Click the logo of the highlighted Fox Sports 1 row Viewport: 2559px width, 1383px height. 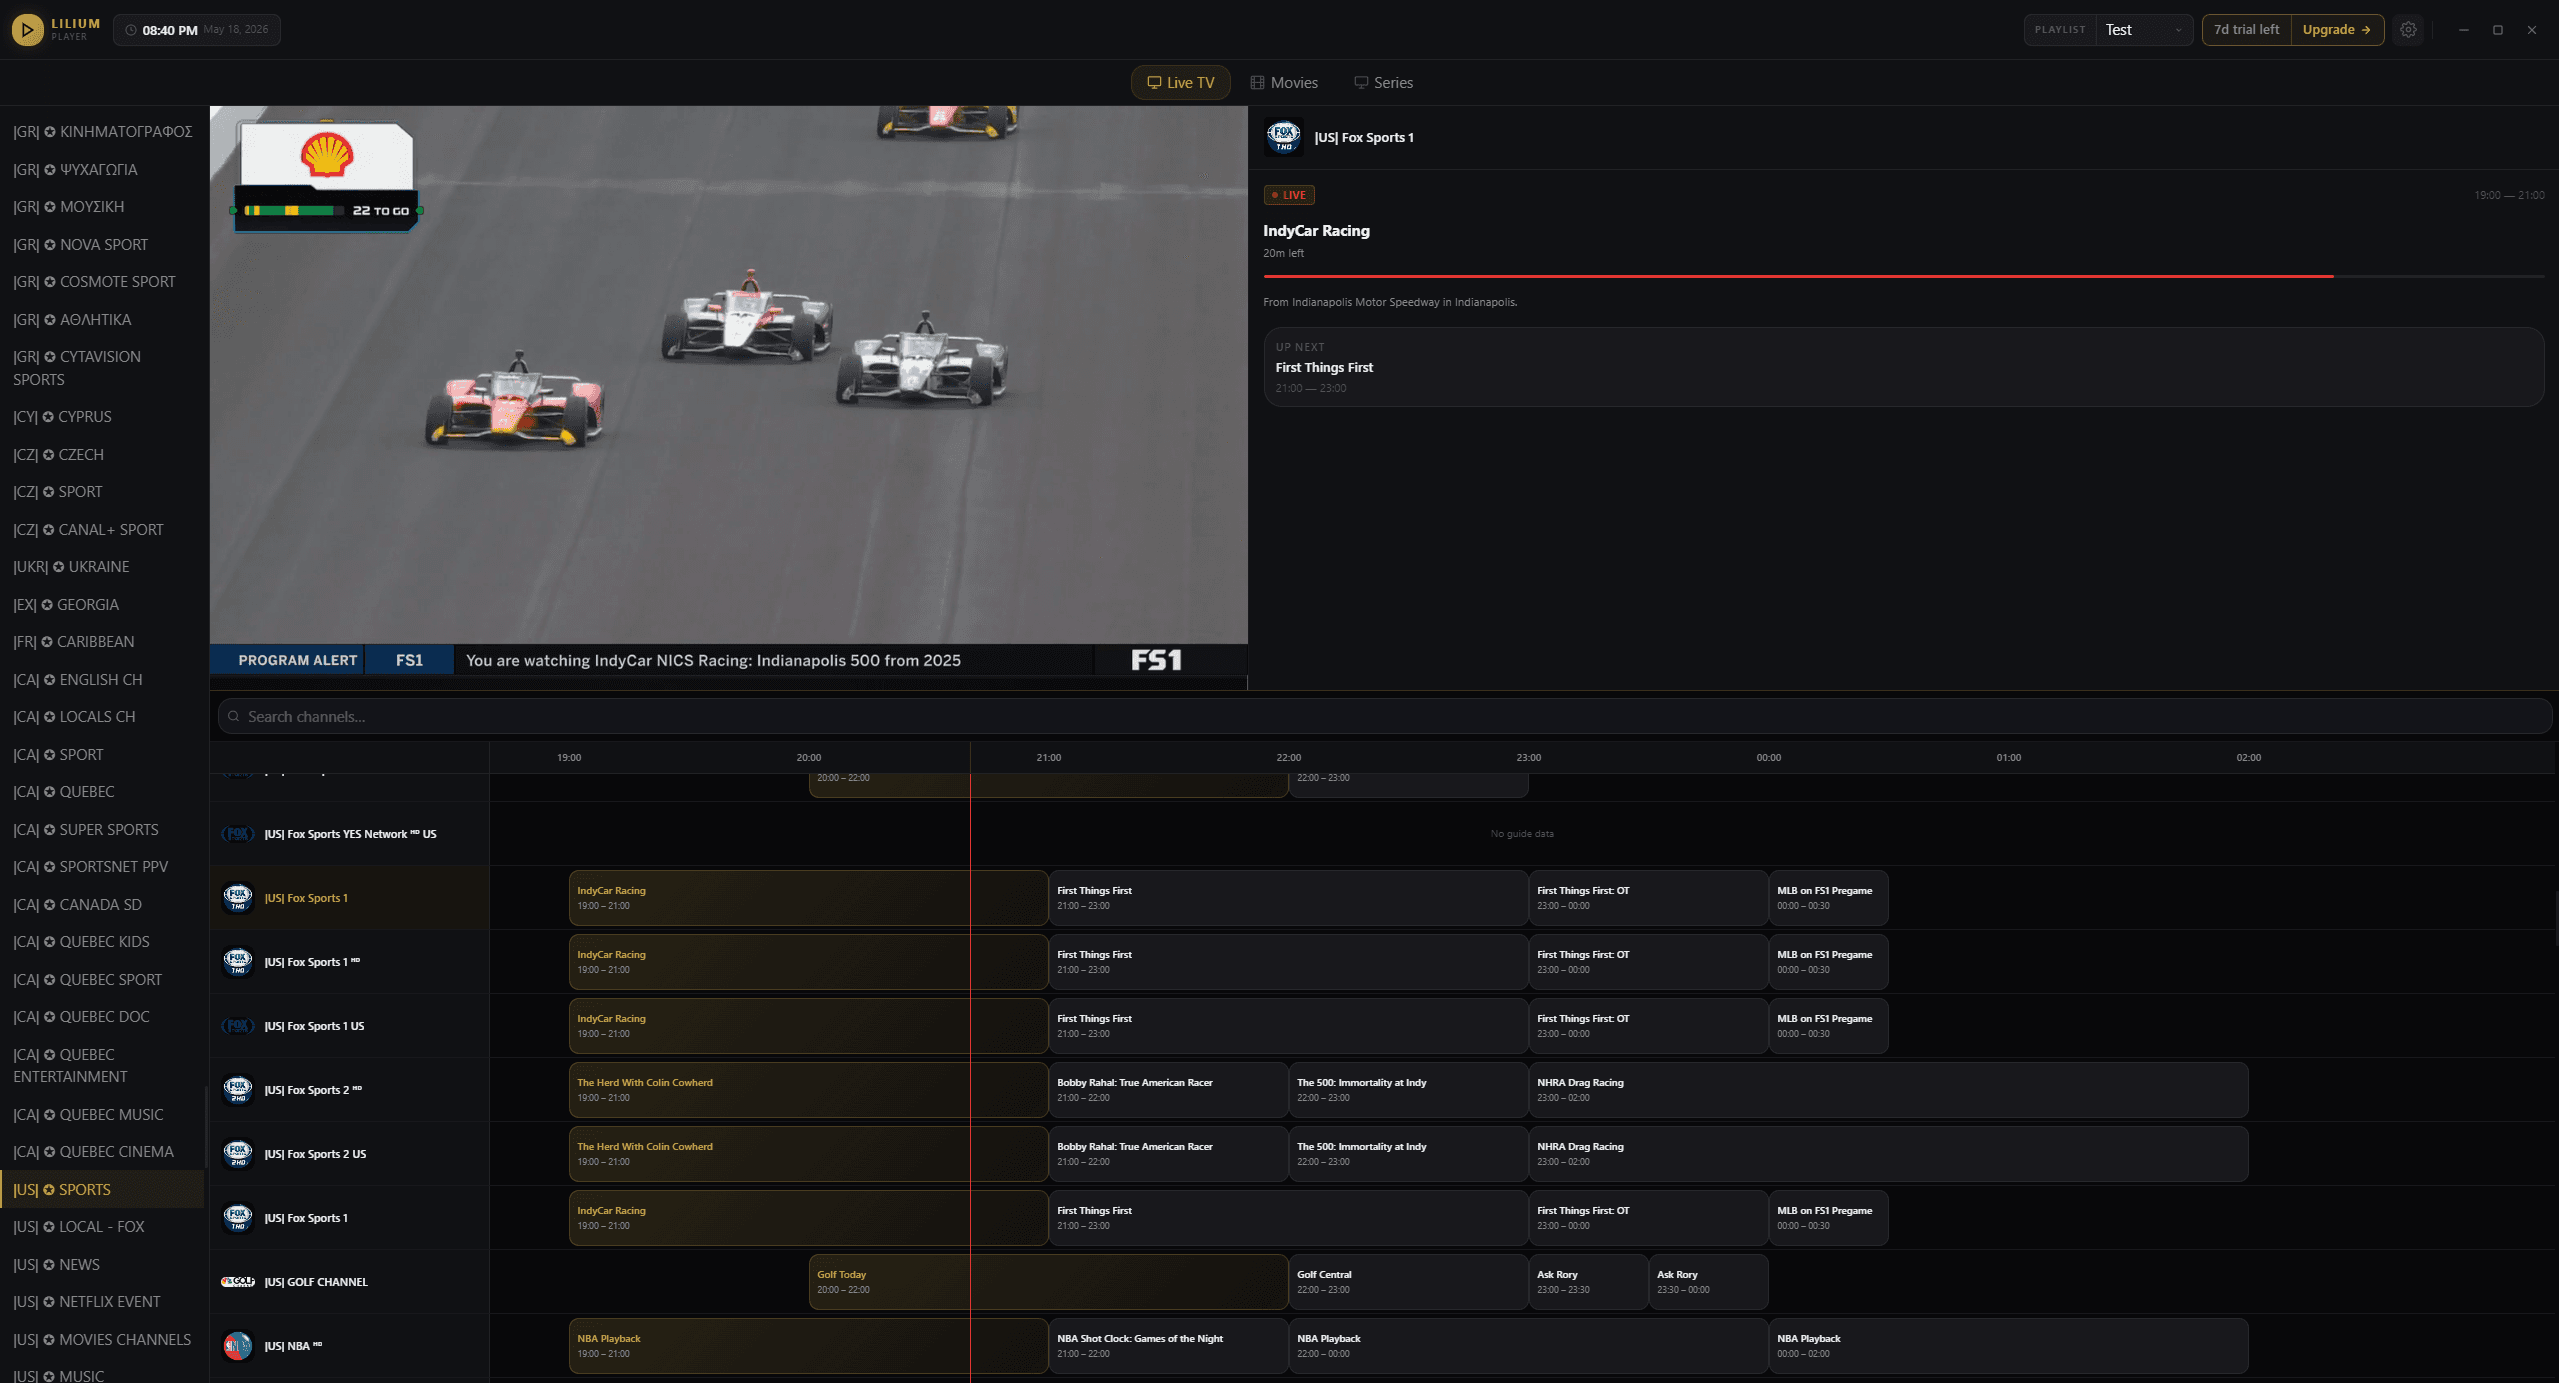pyautogui.click(x=238, y=898)
